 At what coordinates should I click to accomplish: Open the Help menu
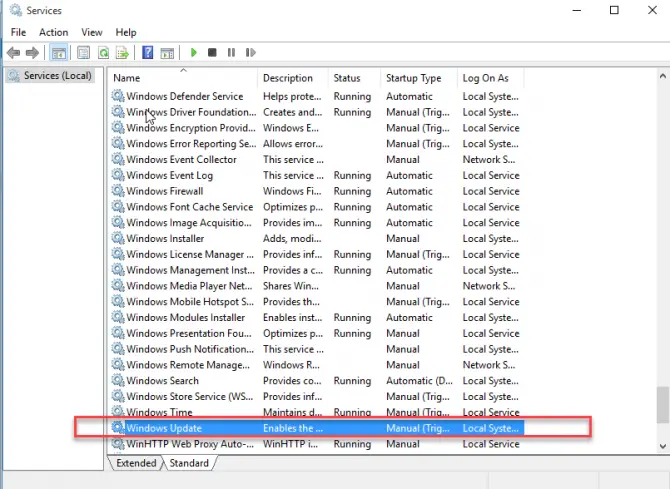pyautogui.click(x=126, y=32)
